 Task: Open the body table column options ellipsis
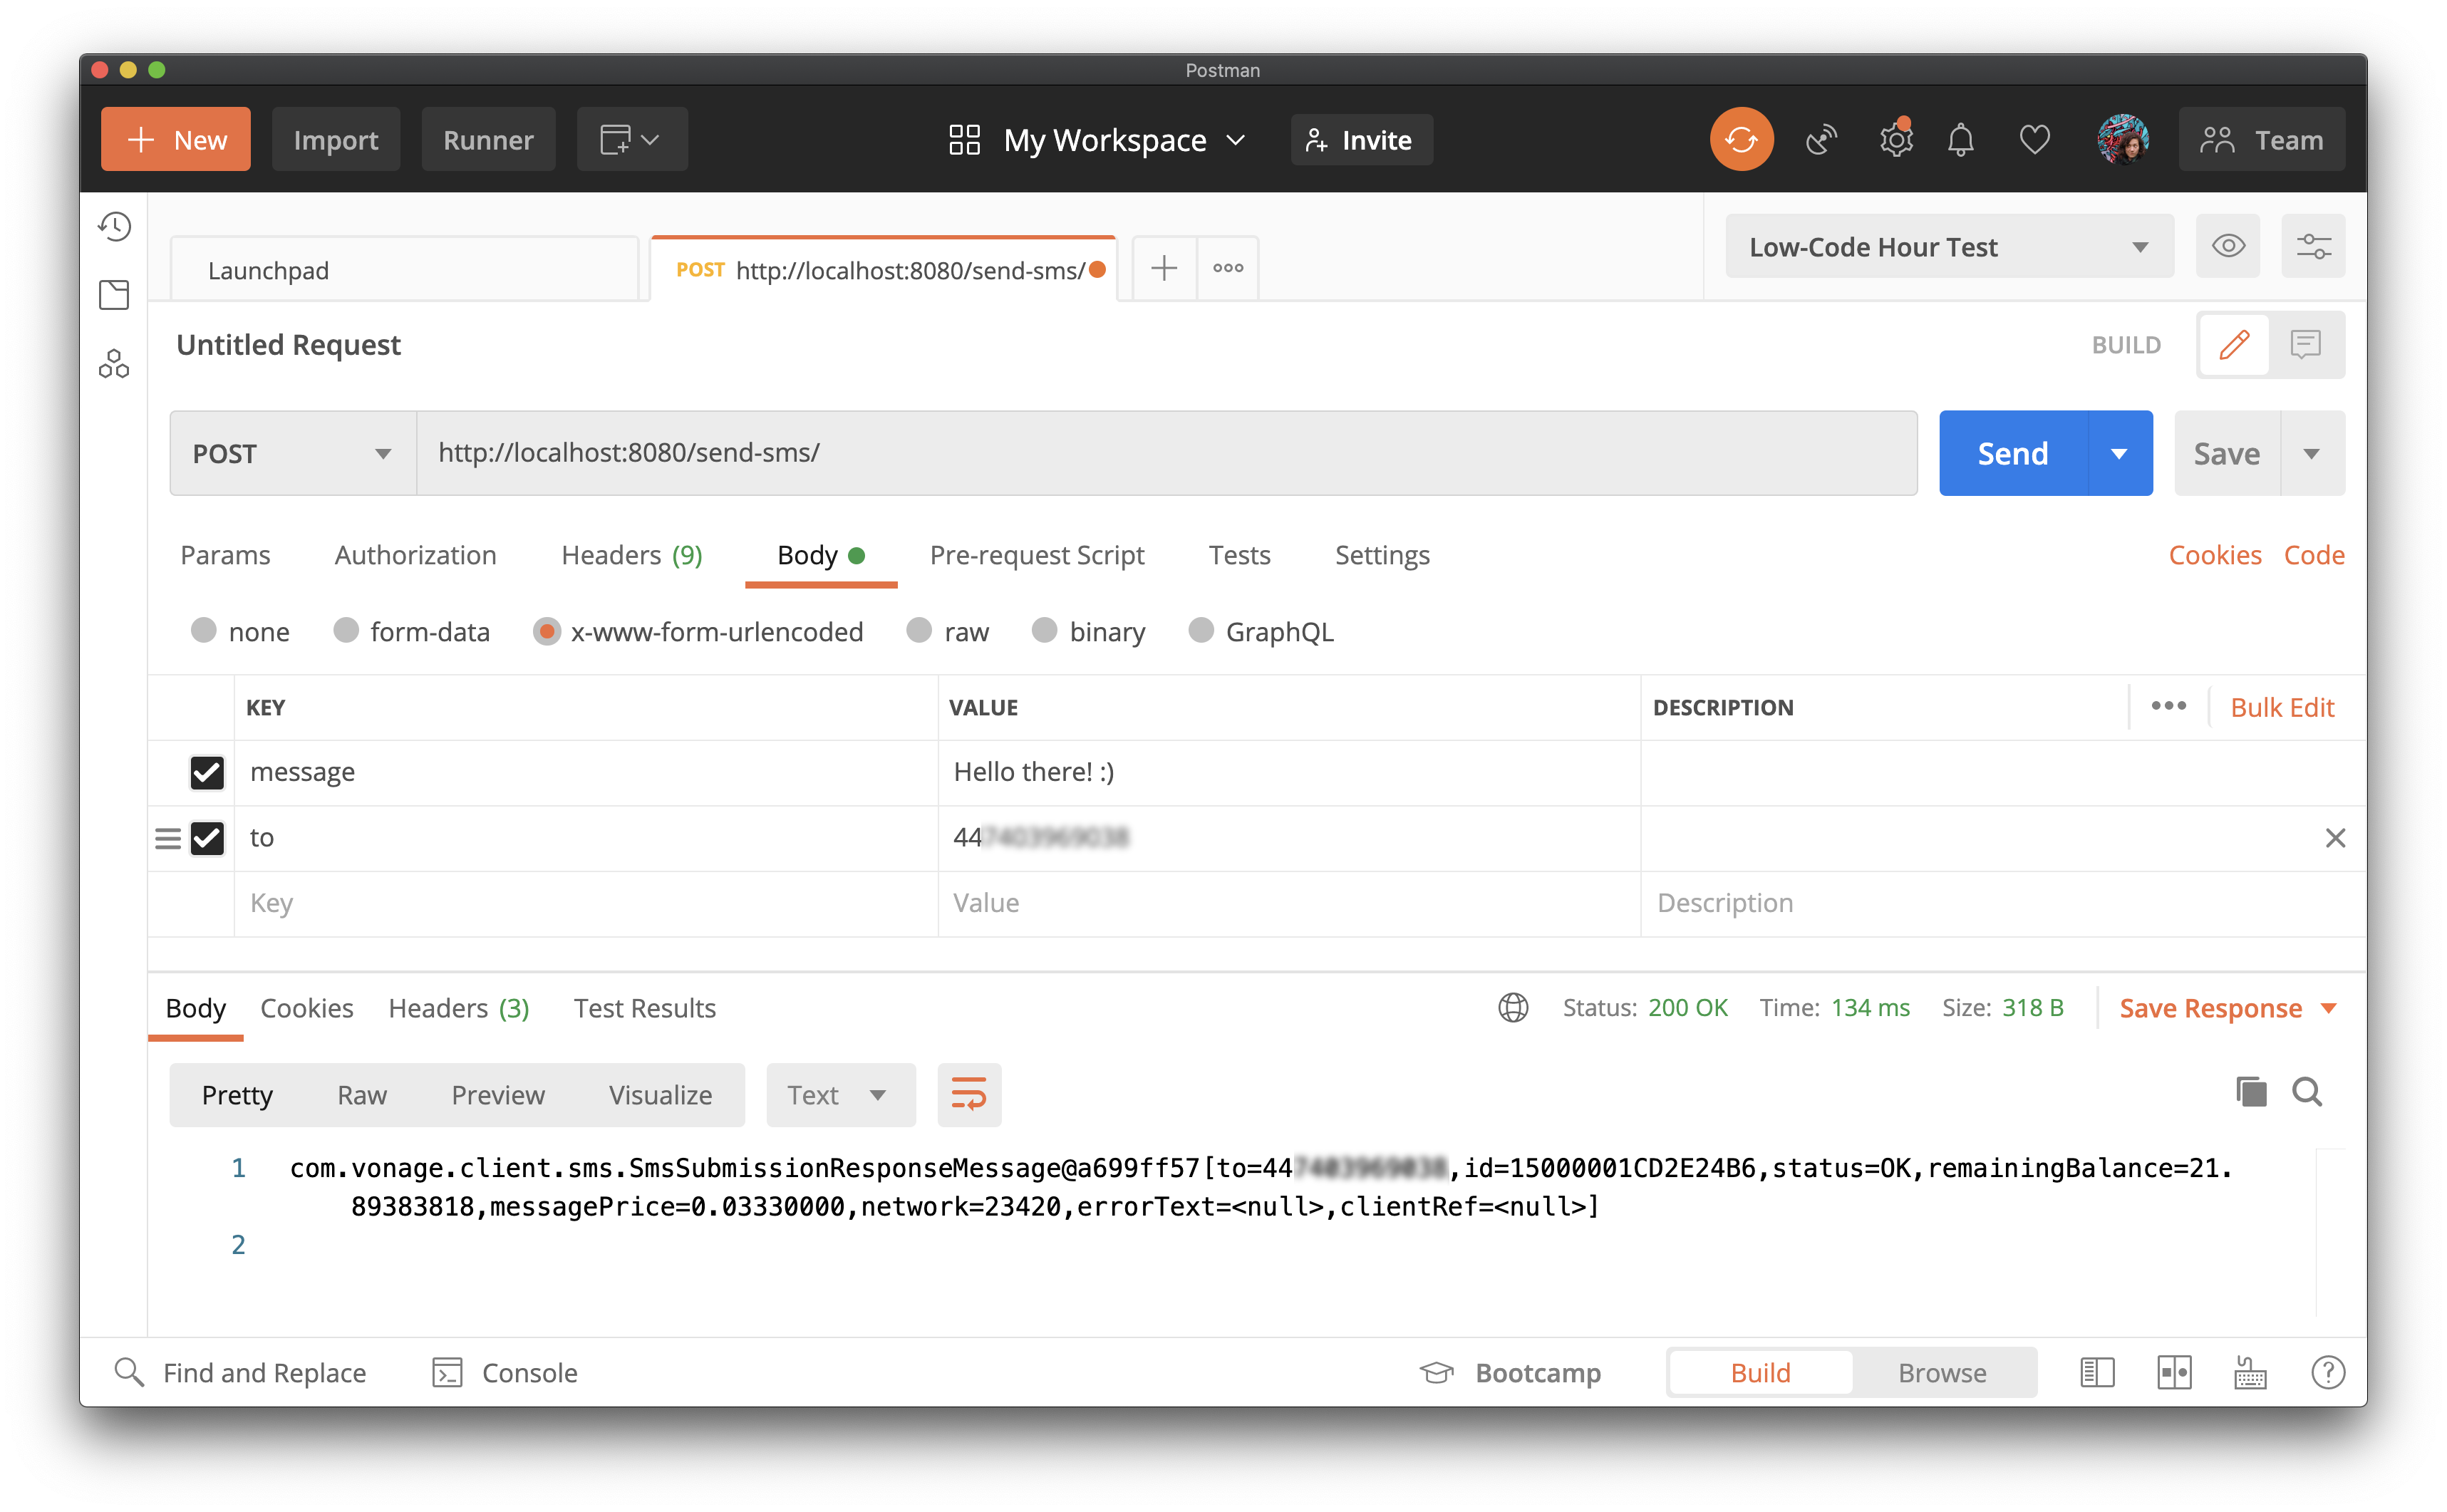pos(2168,706)
